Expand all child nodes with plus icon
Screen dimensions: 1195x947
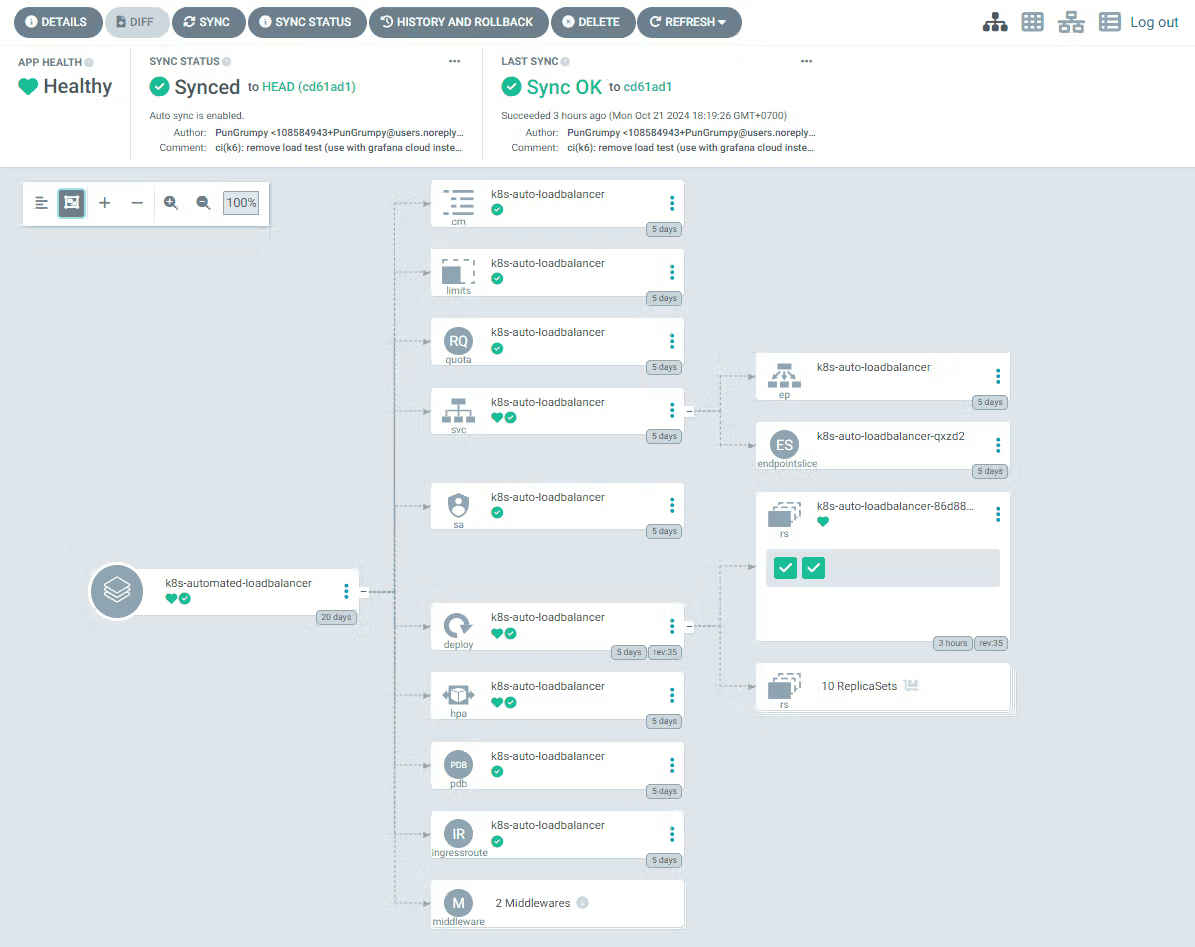point(105,203)
